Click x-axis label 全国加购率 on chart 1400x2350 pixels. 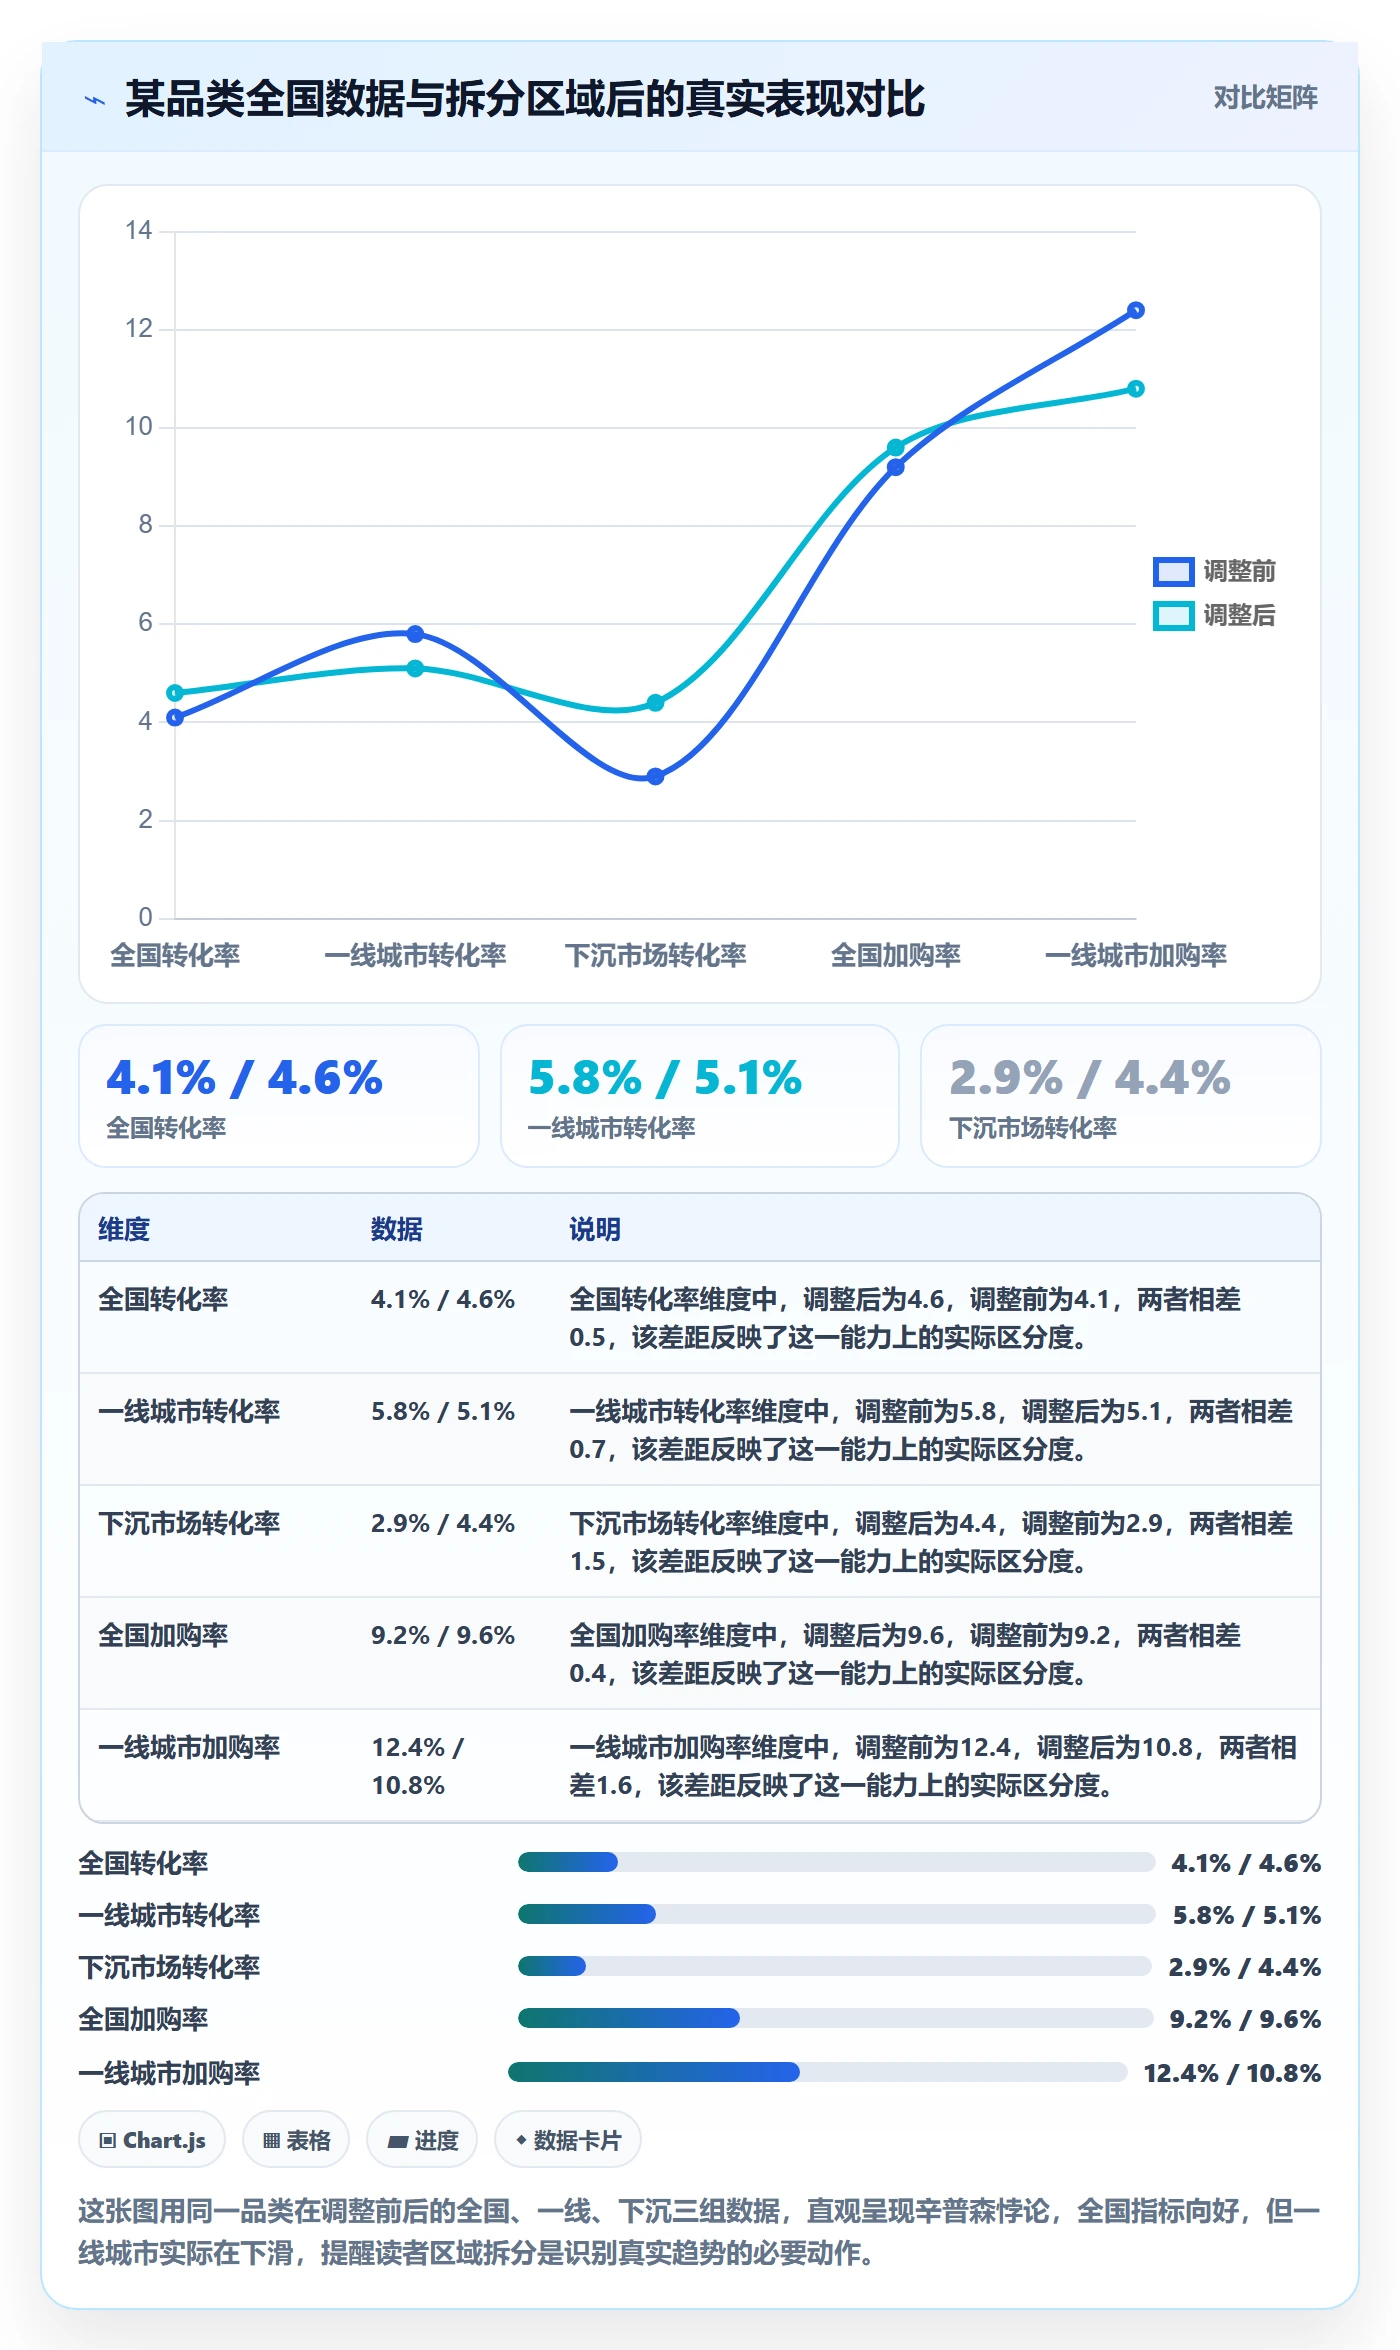pyautogui.click(x=895, y=955)
